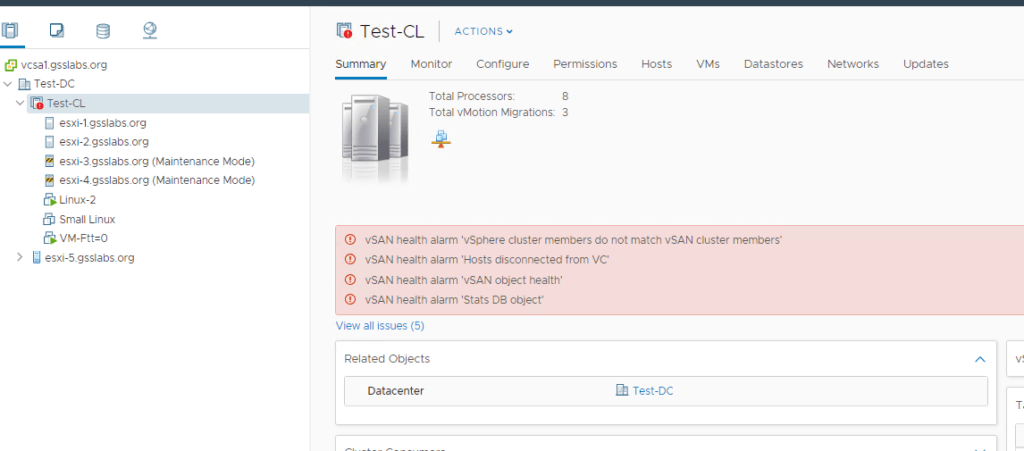Image resolution: width=1024 pixels, height=451 pixels.
Task: Open the Hosts and Clusters inventory view icon
Action: click(10, 30)
